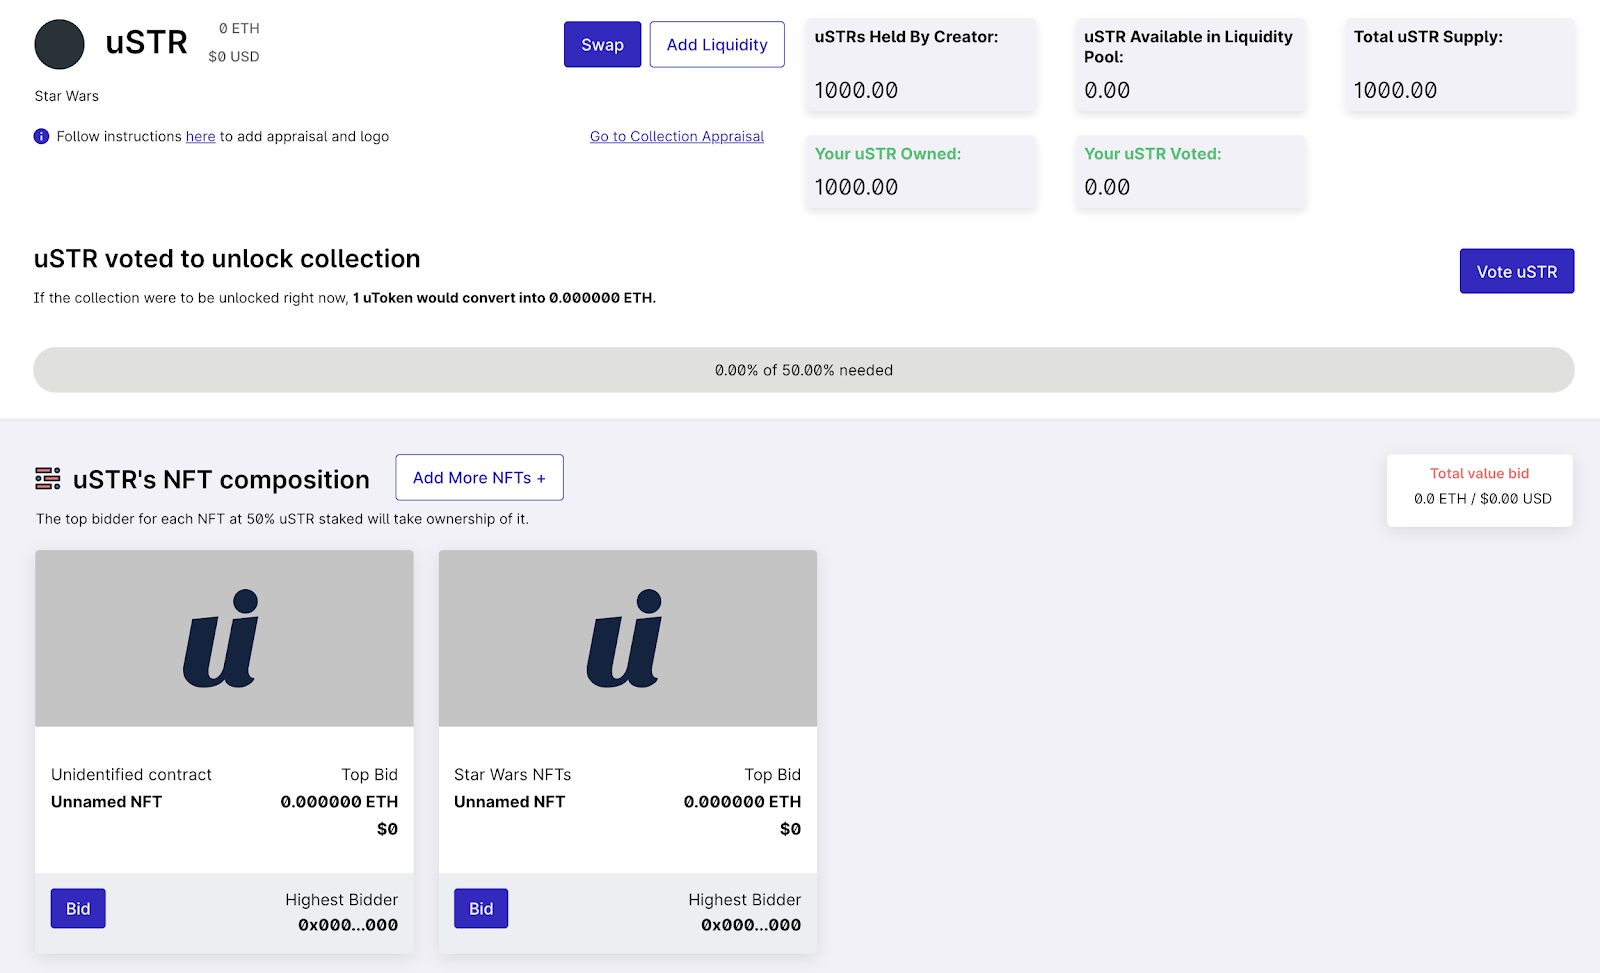Bid on the Unidentified contract NFT
1600x973 pixels.
coord(78,908)
